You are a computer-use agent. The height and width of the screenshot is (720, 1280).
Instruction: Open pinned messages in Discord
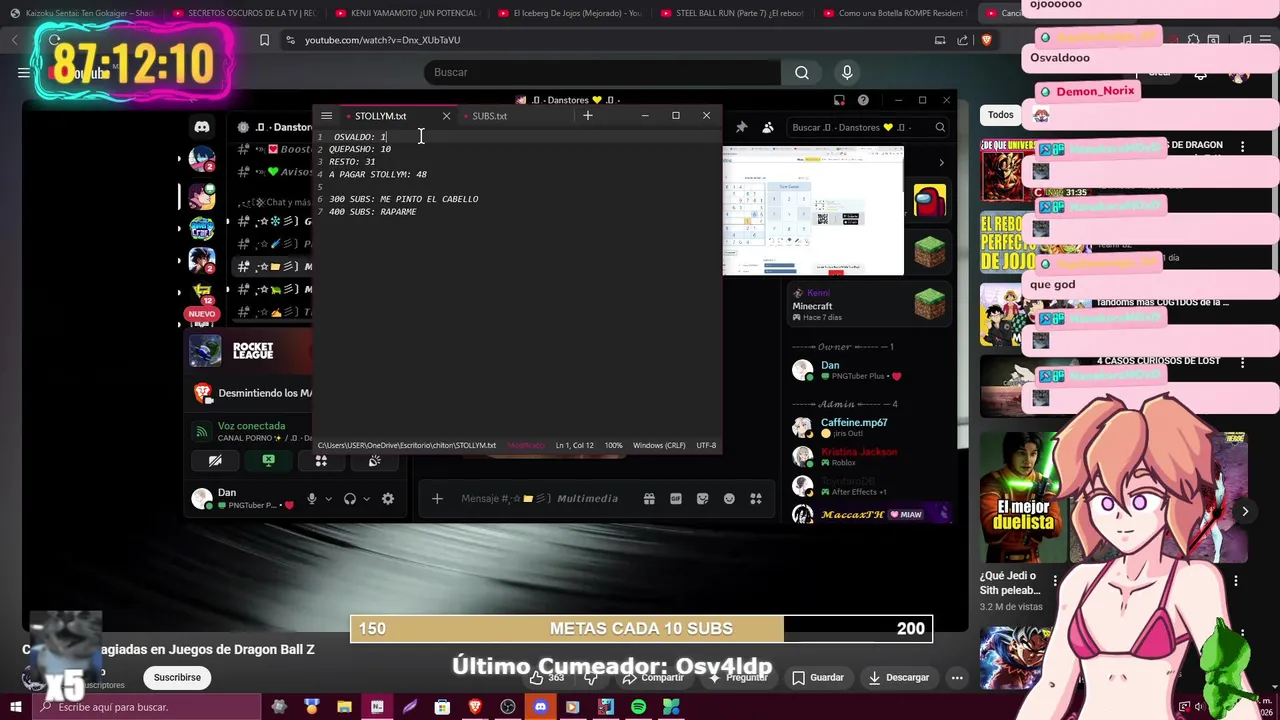pyautogui.click(x=741, y=127)
